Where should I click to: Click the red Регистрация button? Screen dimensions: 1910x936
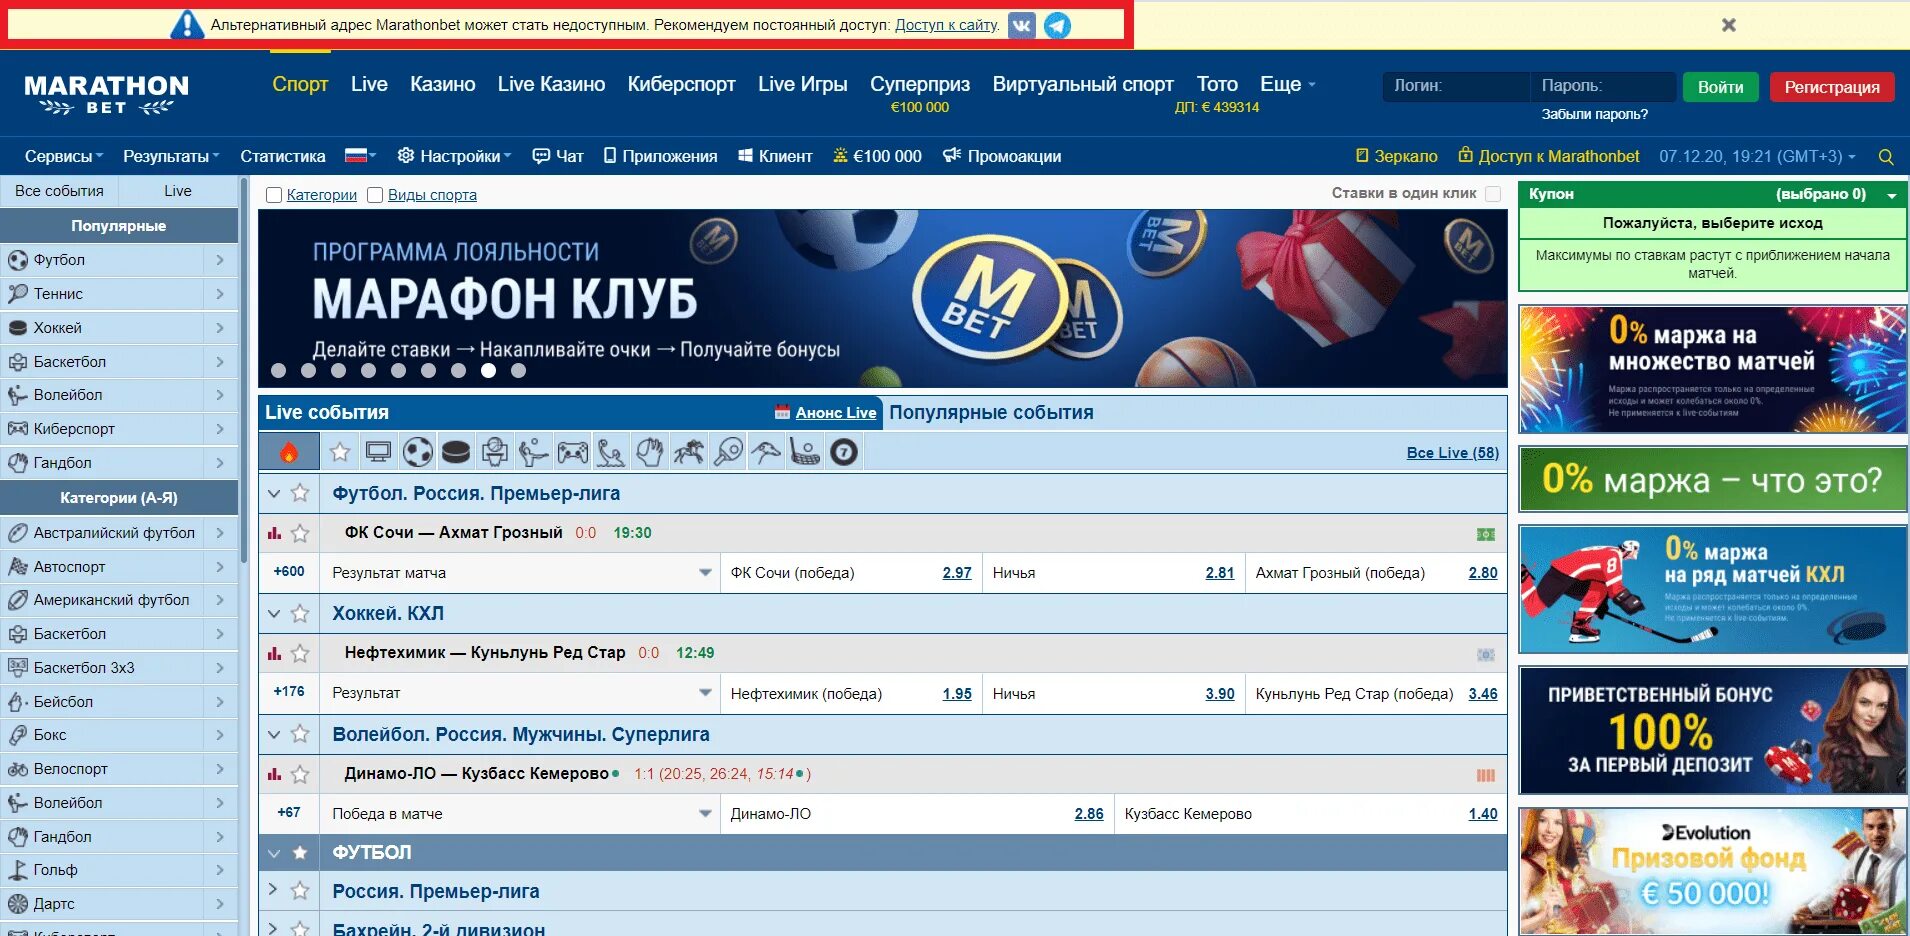click(x=1832, y=87)
